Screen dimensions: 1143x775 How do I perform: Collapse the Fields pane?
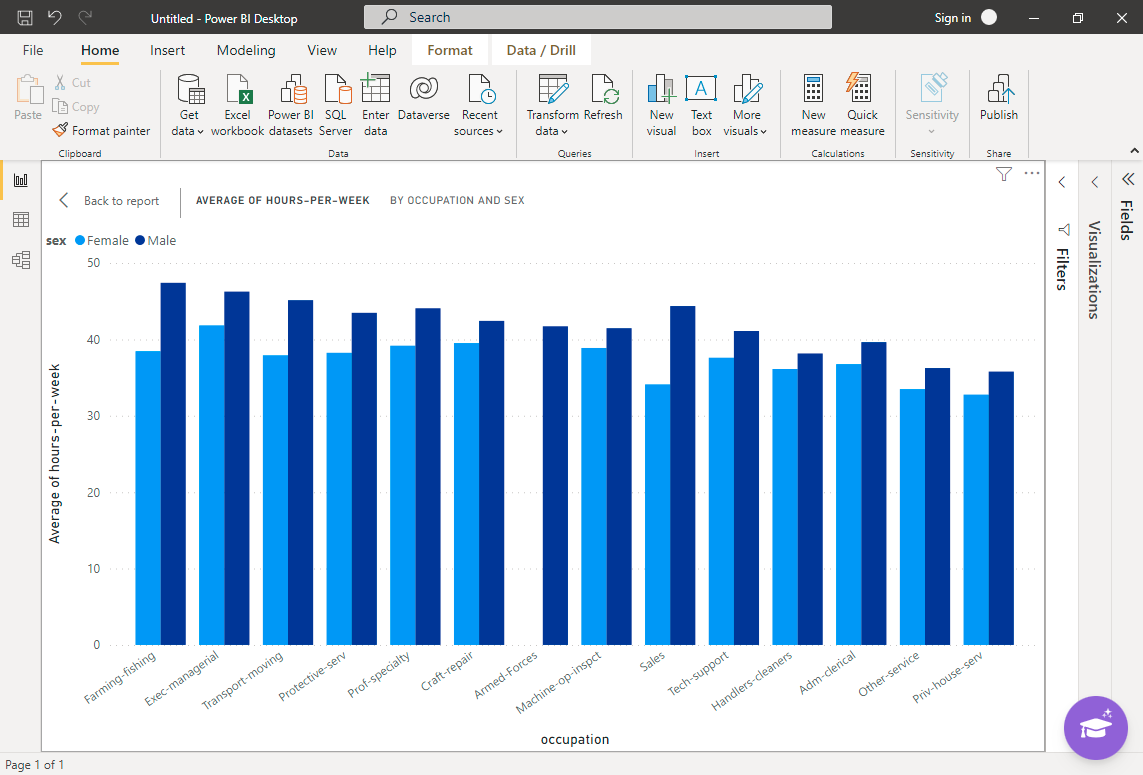coord(1128,178)
